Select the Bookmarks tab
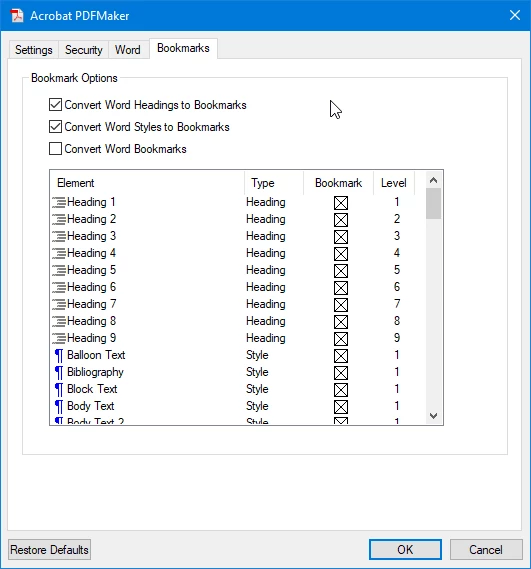The image size is (531, 569). click(183, 48)
